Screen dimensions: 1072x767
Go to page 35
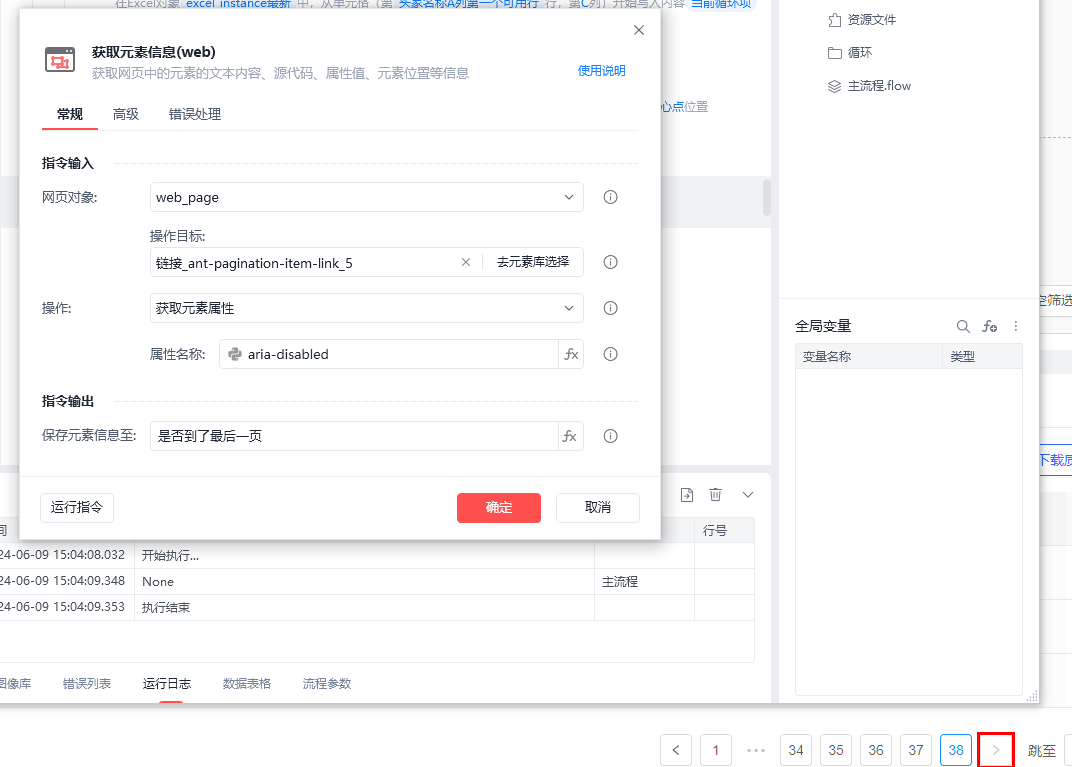point(836,750)
